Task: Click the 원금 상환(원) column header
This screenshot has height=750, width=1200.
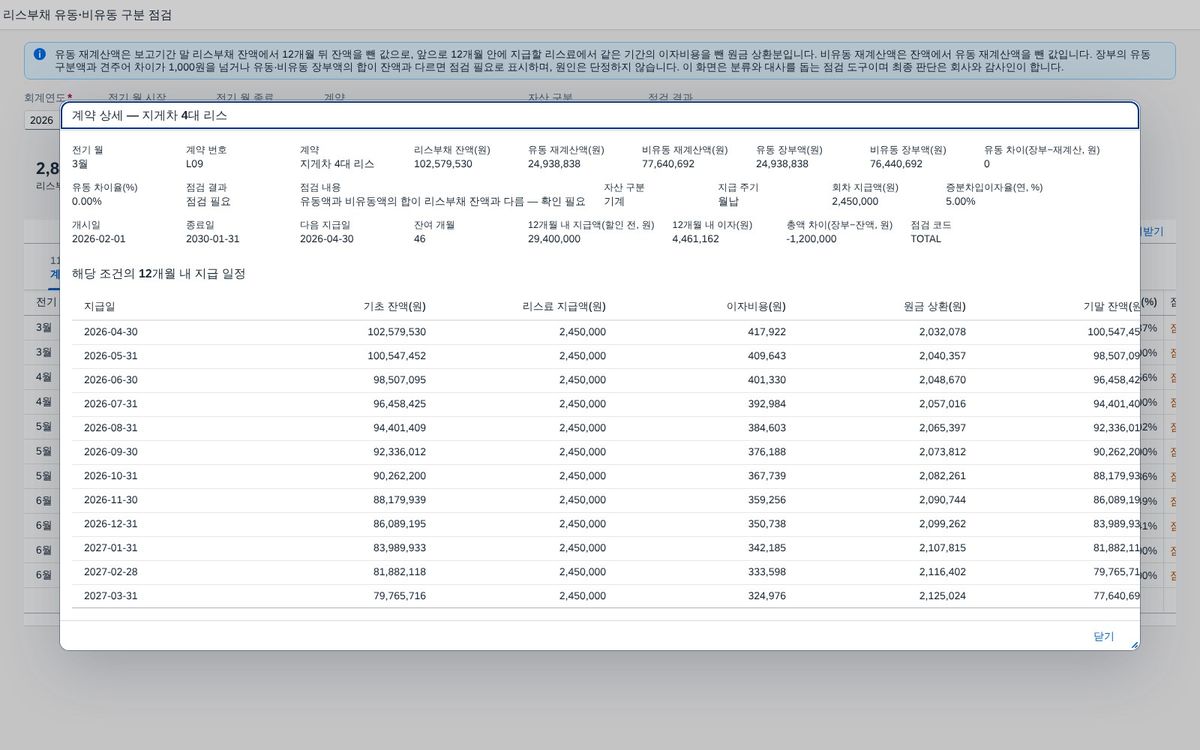Action: pos(933,306)
